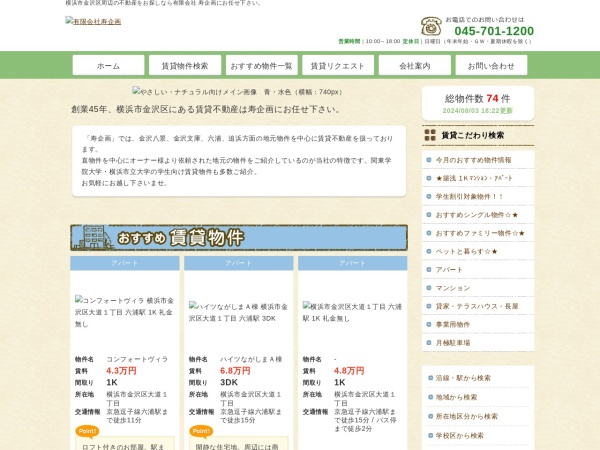Click アパート header of ハイツながしまＡ棟 card
600x450 pixels.
coord(238,263)
